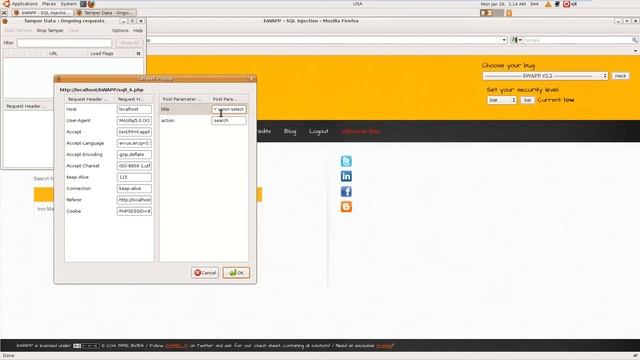Click the Connection header value field
Image resolution: width=640 pixels, height=360 pixels.
(134, 189)
